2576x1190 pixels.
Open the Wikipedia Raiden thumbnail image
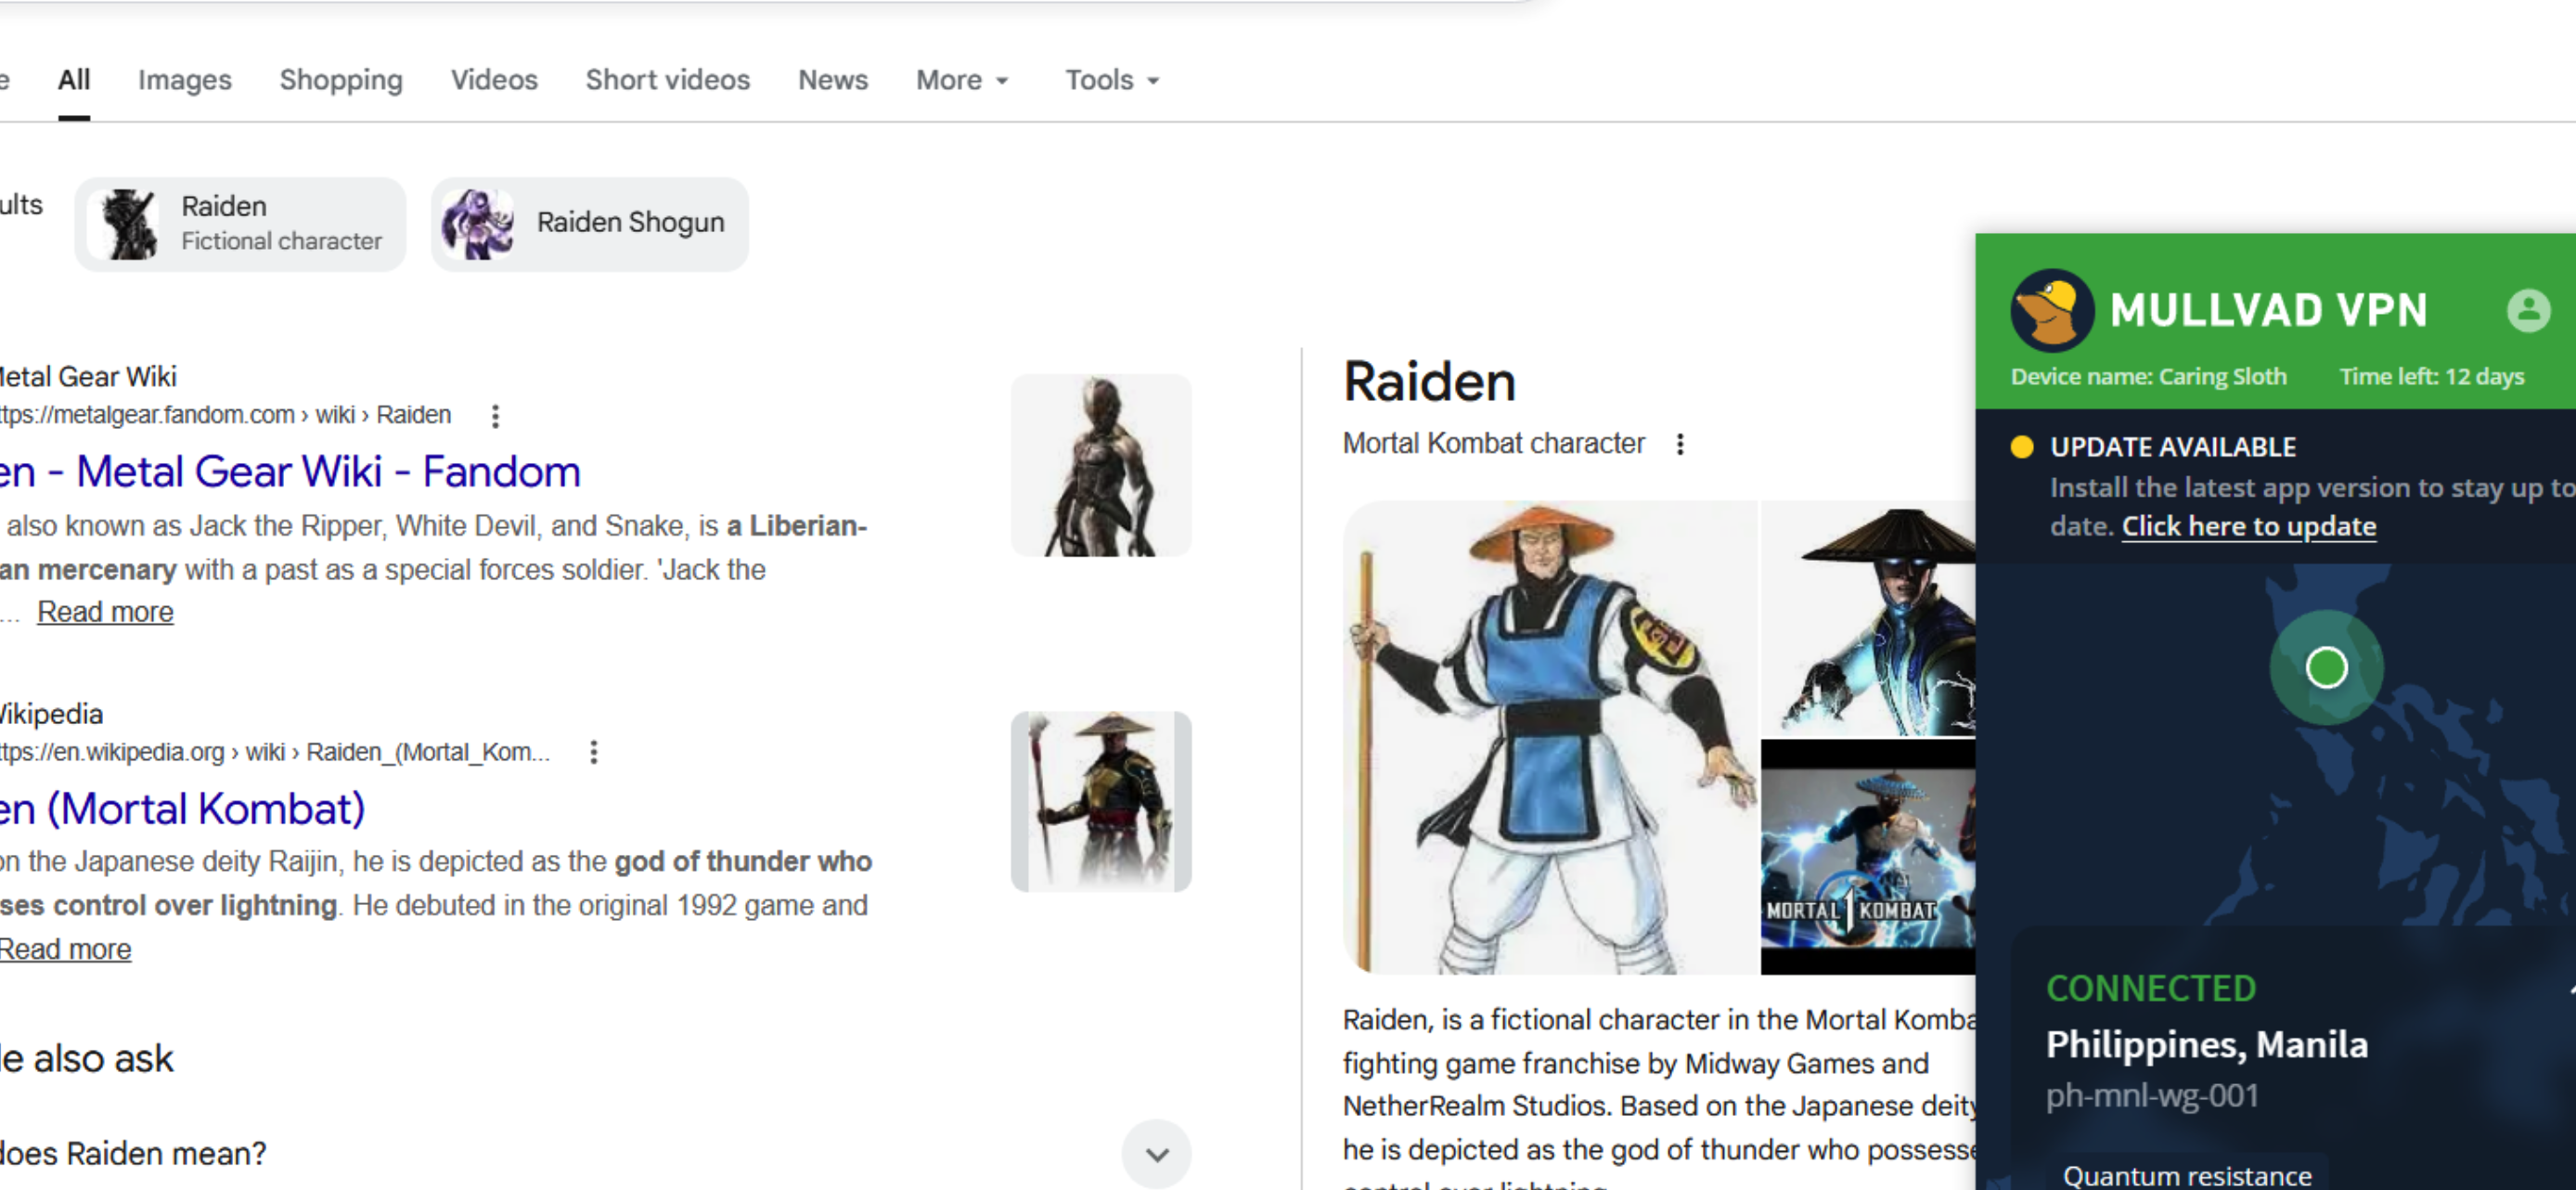pos(1101,802)
